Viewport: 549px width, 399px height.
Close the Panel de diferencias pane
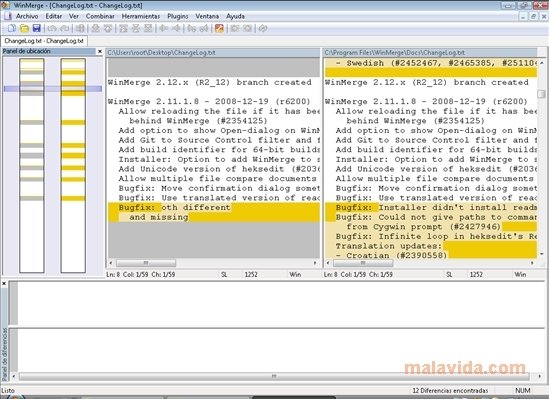[4, 284]
